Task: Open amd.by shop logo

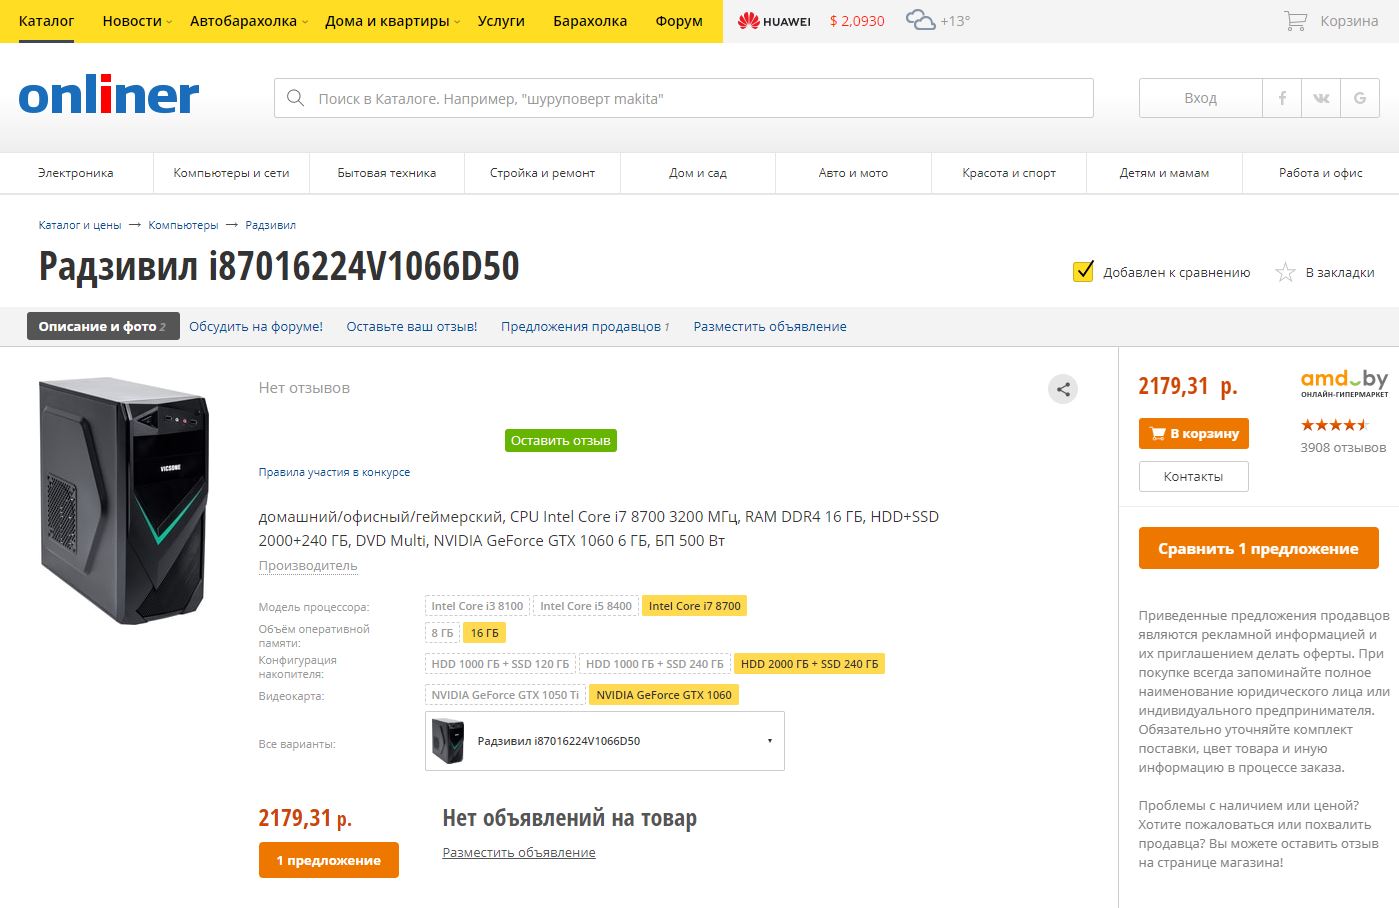Action: [x=1344, y=384]
